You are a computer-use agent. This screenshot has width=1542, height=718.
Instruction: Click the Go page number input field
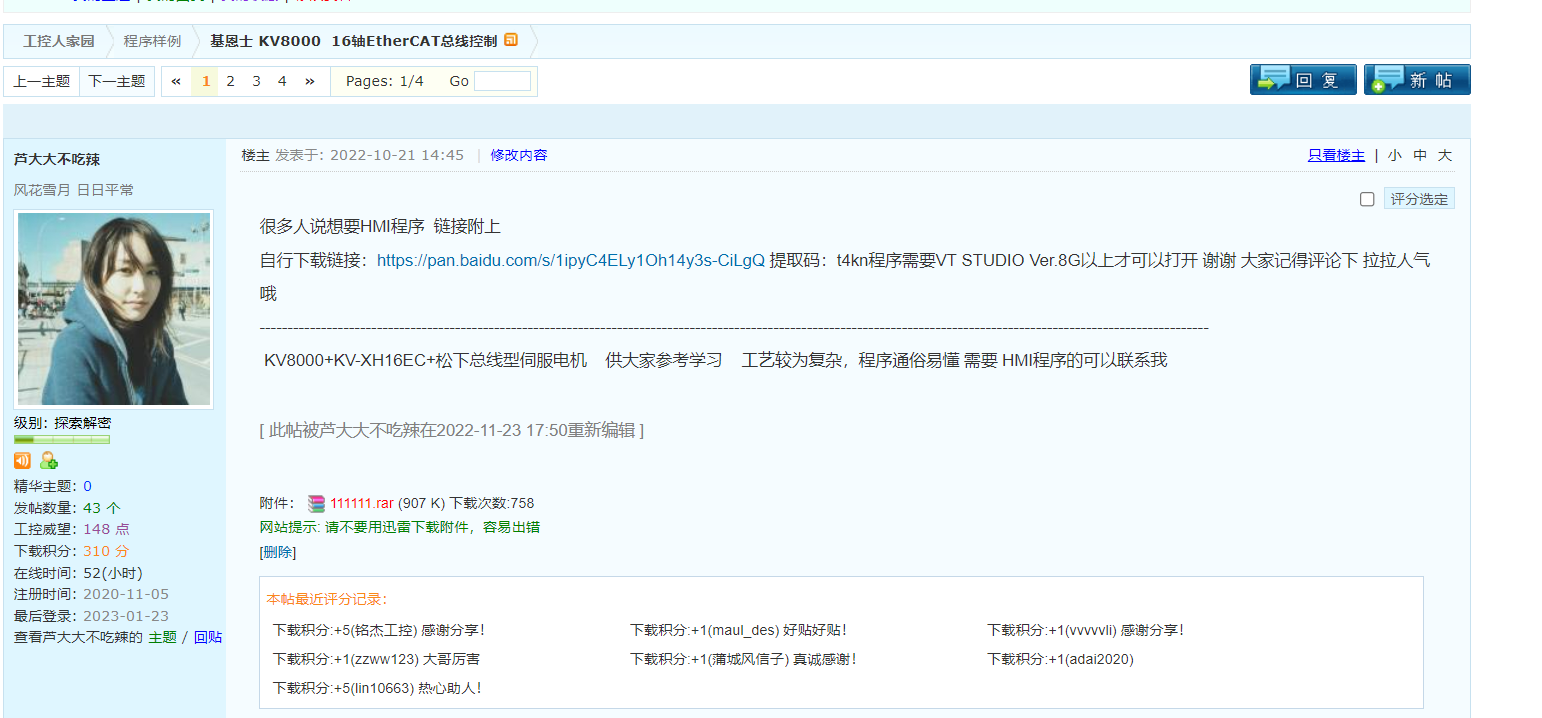coord(502,81)
